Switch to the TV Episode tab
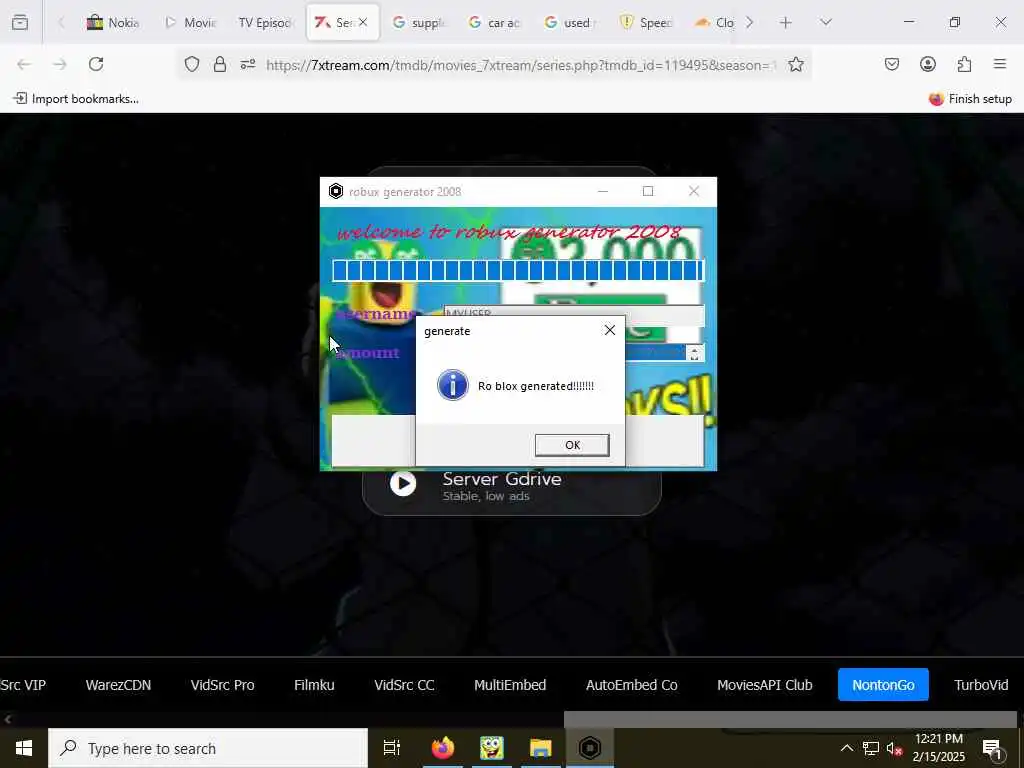This screenshot has width=1024, height=768. 264,23
